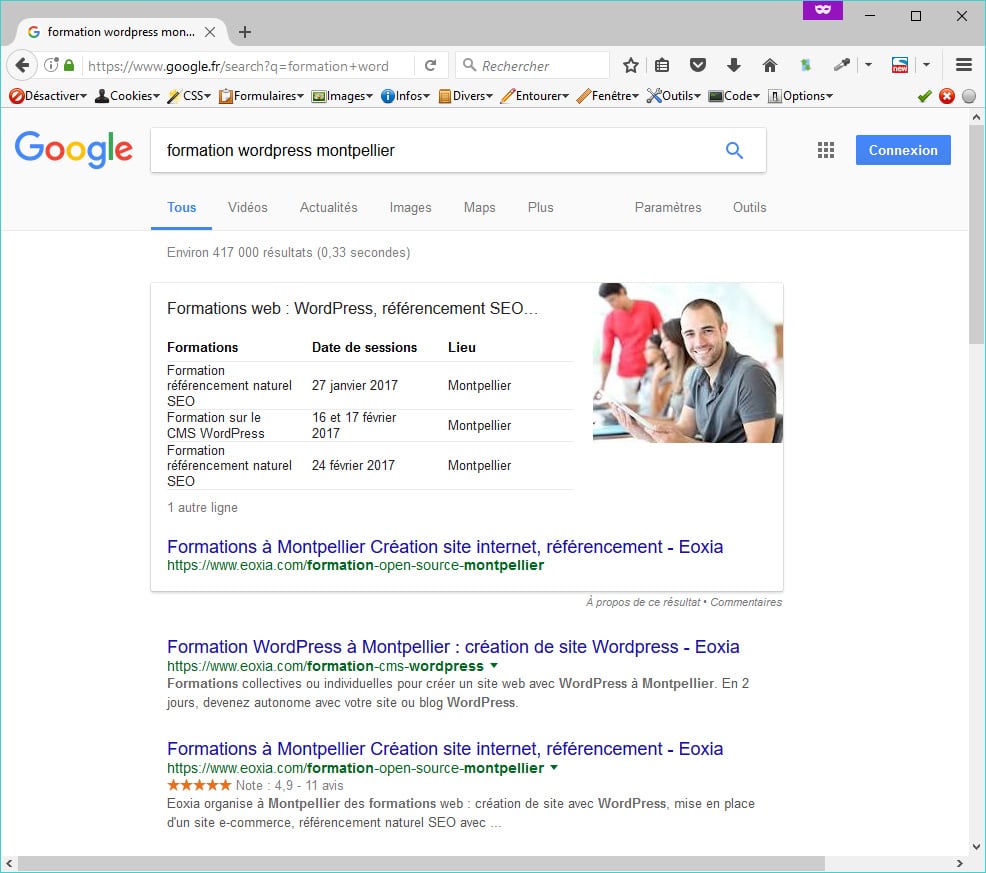This screenshot has width=986, height=873.
Task: Open the Plus search menu
Action: tap(540, 208)
